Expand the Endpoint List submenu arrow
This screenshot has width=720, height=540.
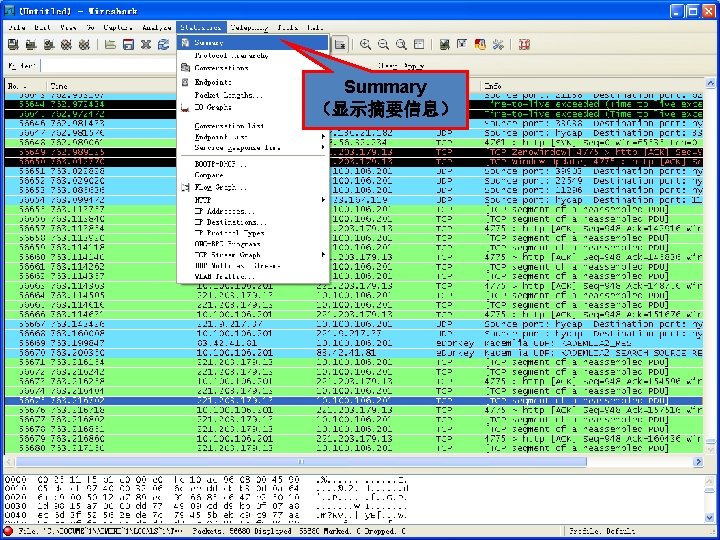[x=323, y=137]
